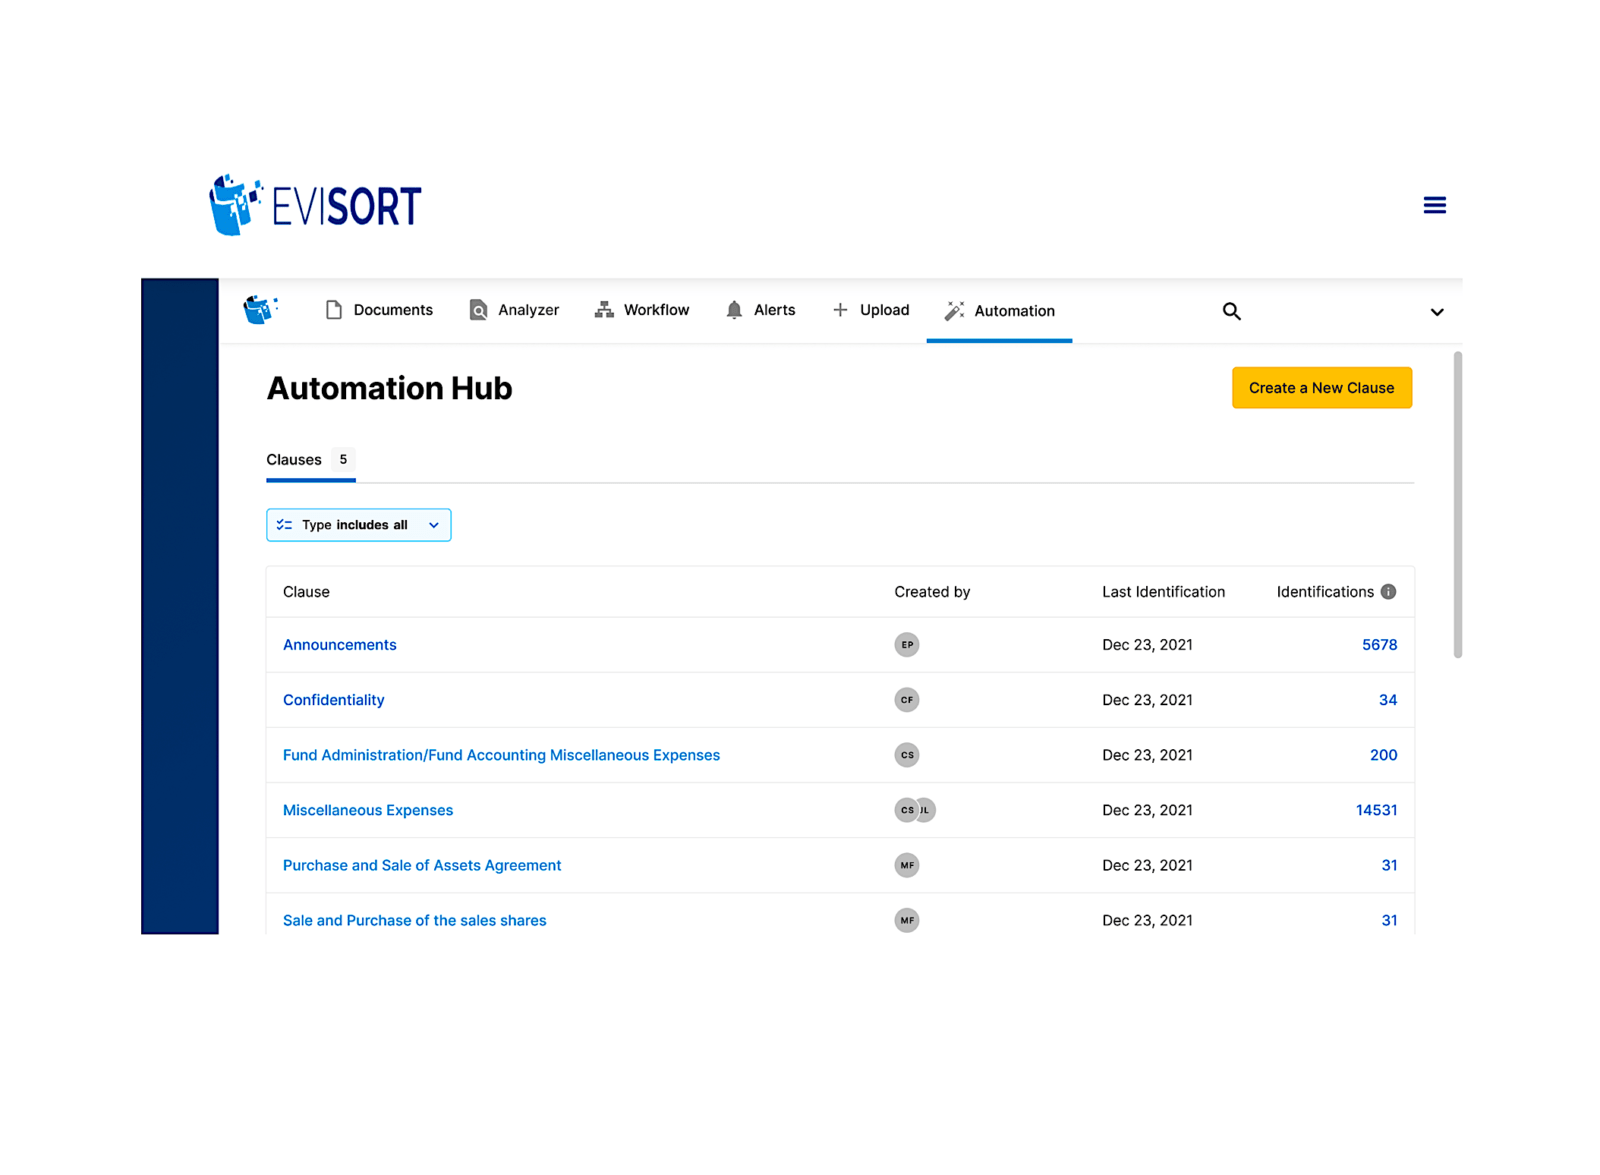Screen dimensions: 1600x1175
Task: Expand the Type includes all filter dropdown
Action: click(x=358, y=524)
